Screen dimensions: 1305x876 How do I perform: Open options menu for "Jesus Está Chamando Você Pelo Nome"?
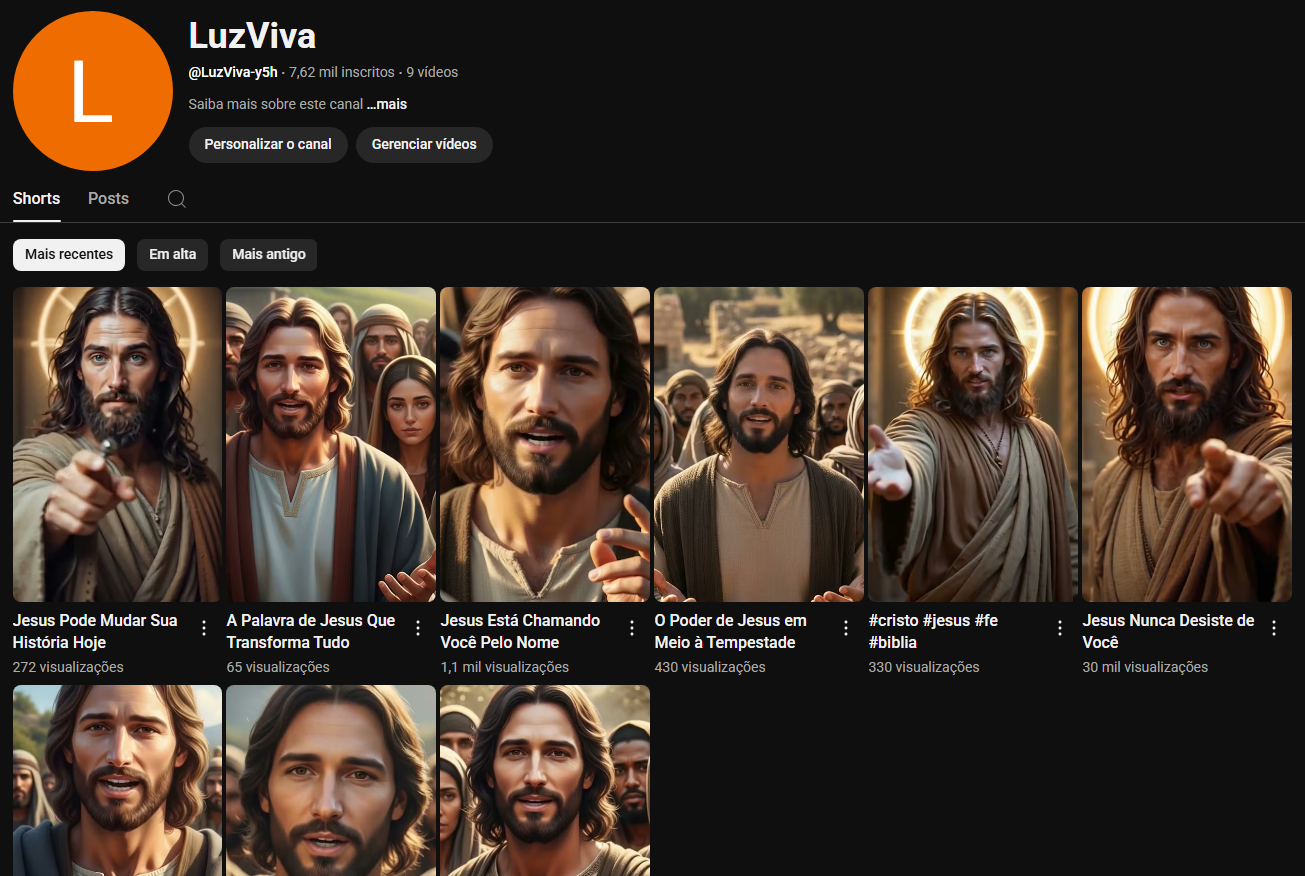click(x=632, y=628)
